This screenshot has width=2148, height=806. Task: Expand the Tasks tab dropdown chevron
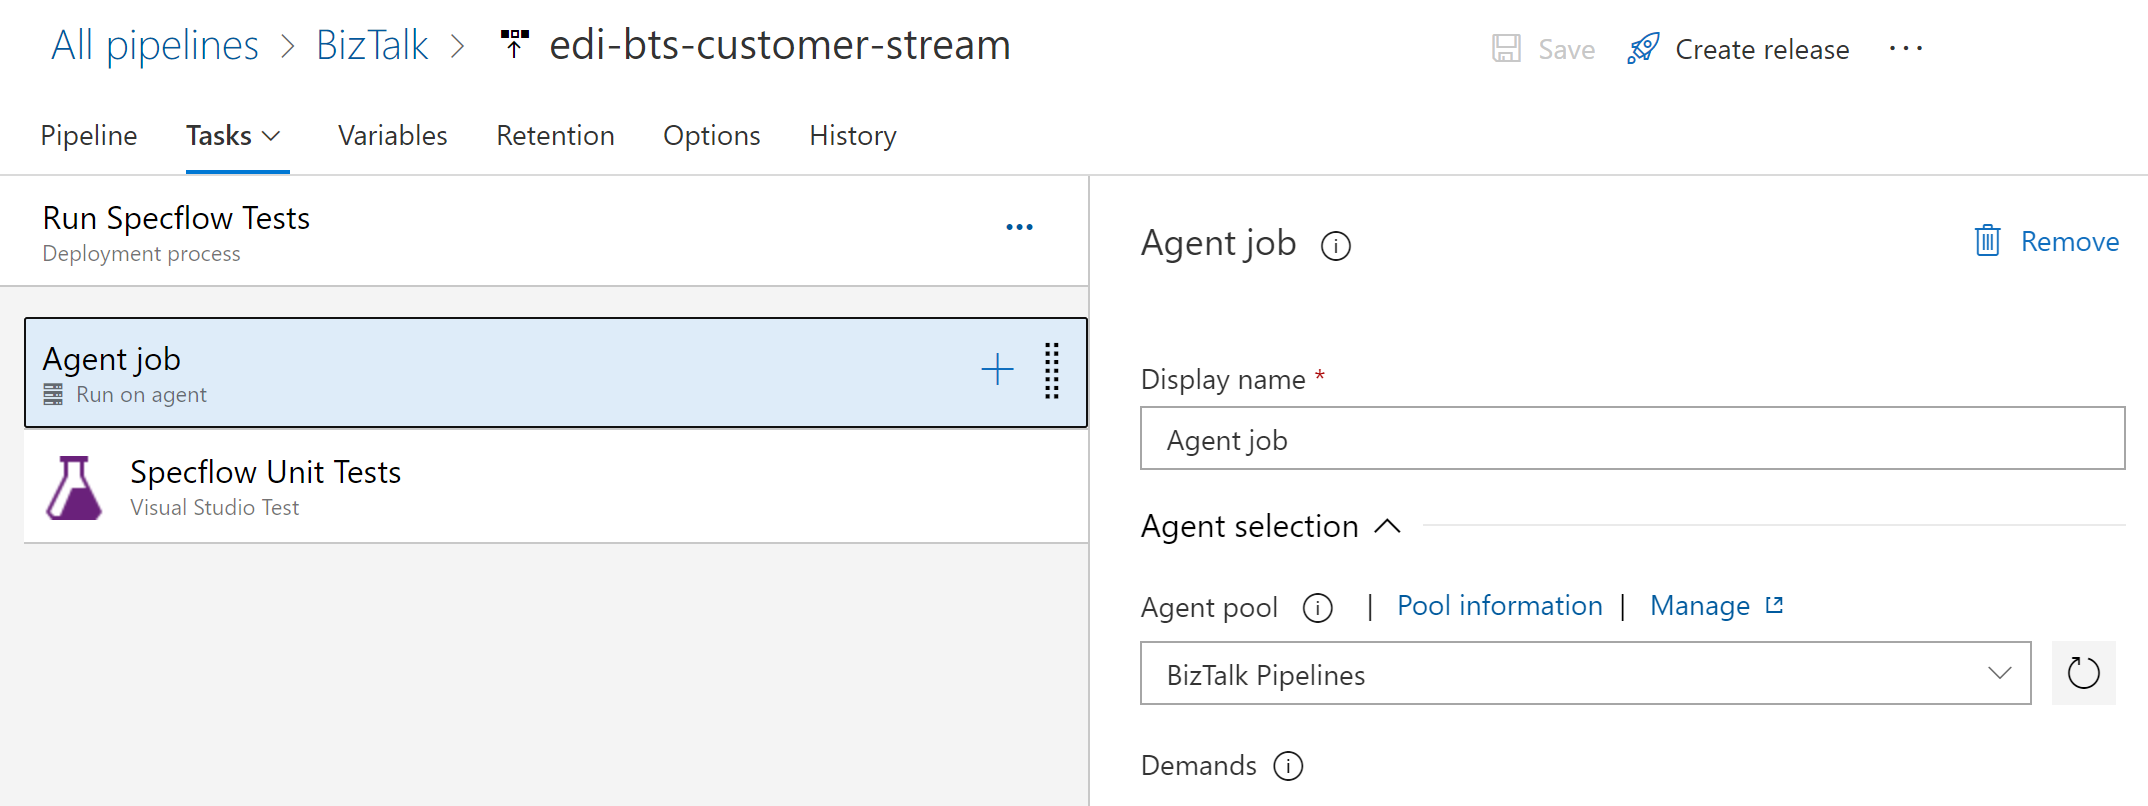pos(271,136)
